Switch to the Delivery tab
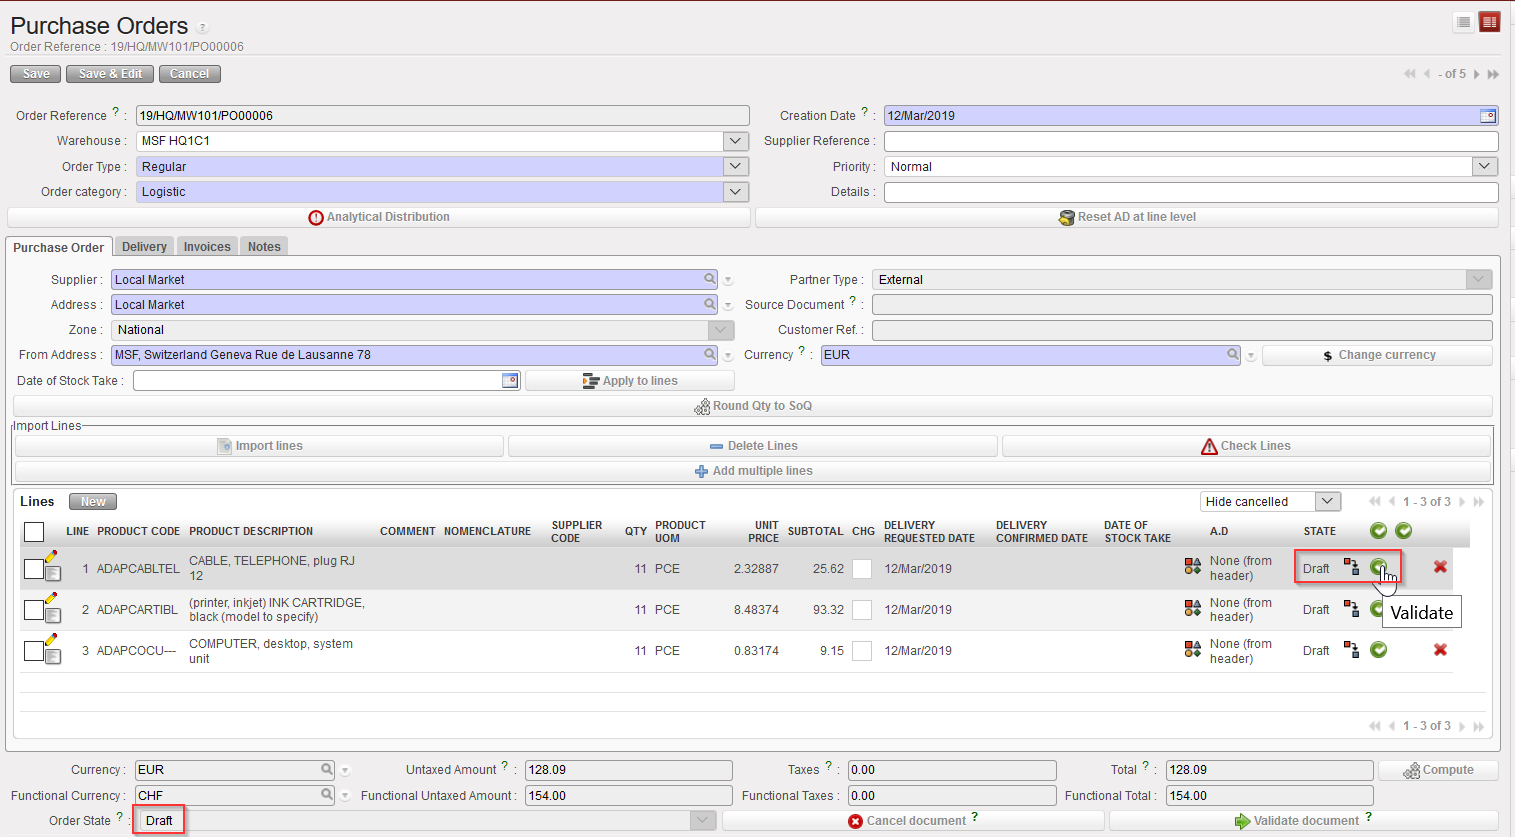The image size is (1515, 837). [x=144, y=247]
